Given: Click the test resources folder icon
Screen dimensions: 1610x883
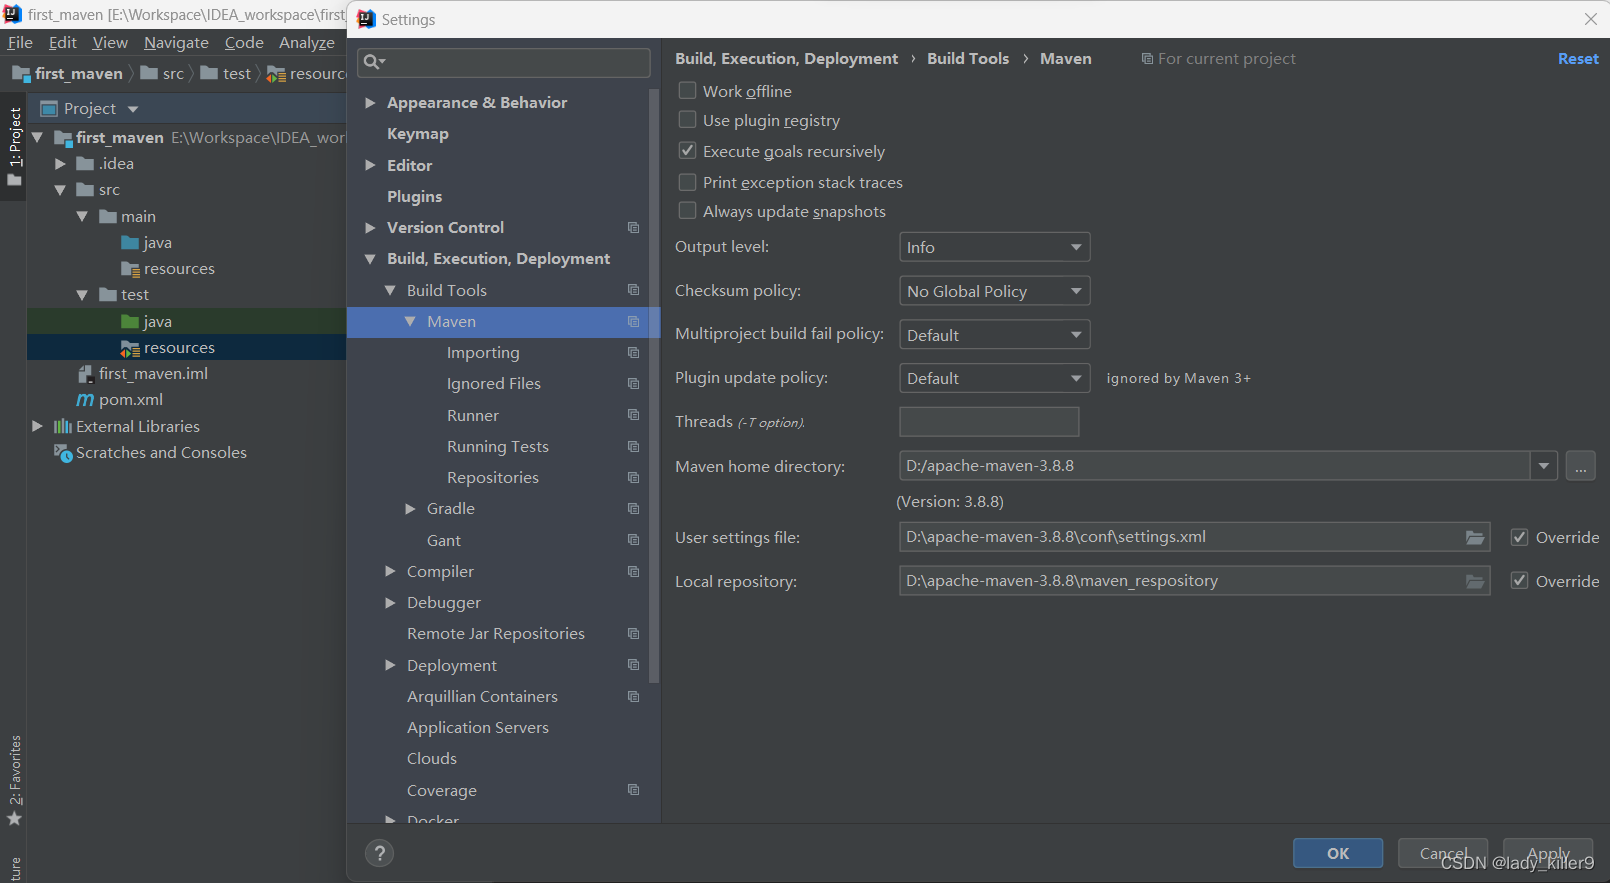Looking at the screenshot, I should (130, 348).
